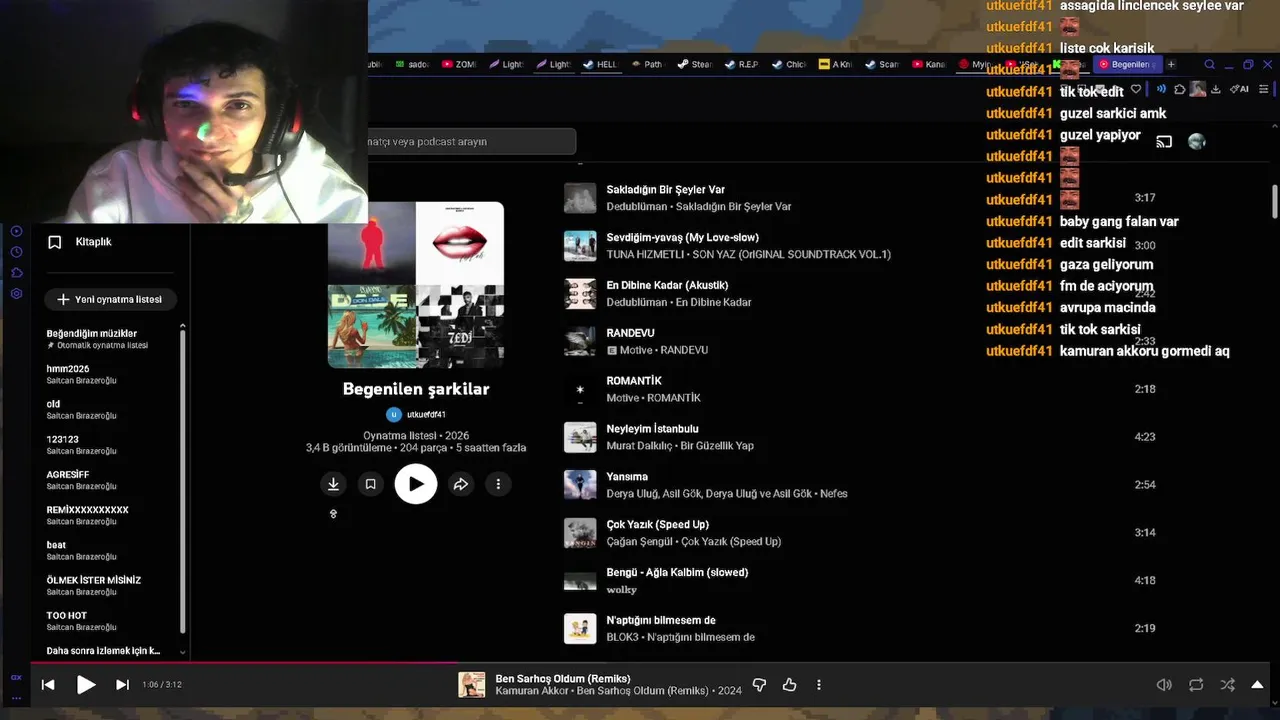Open the account avatar menu

pyautogui.click(x=1197, y=142)
